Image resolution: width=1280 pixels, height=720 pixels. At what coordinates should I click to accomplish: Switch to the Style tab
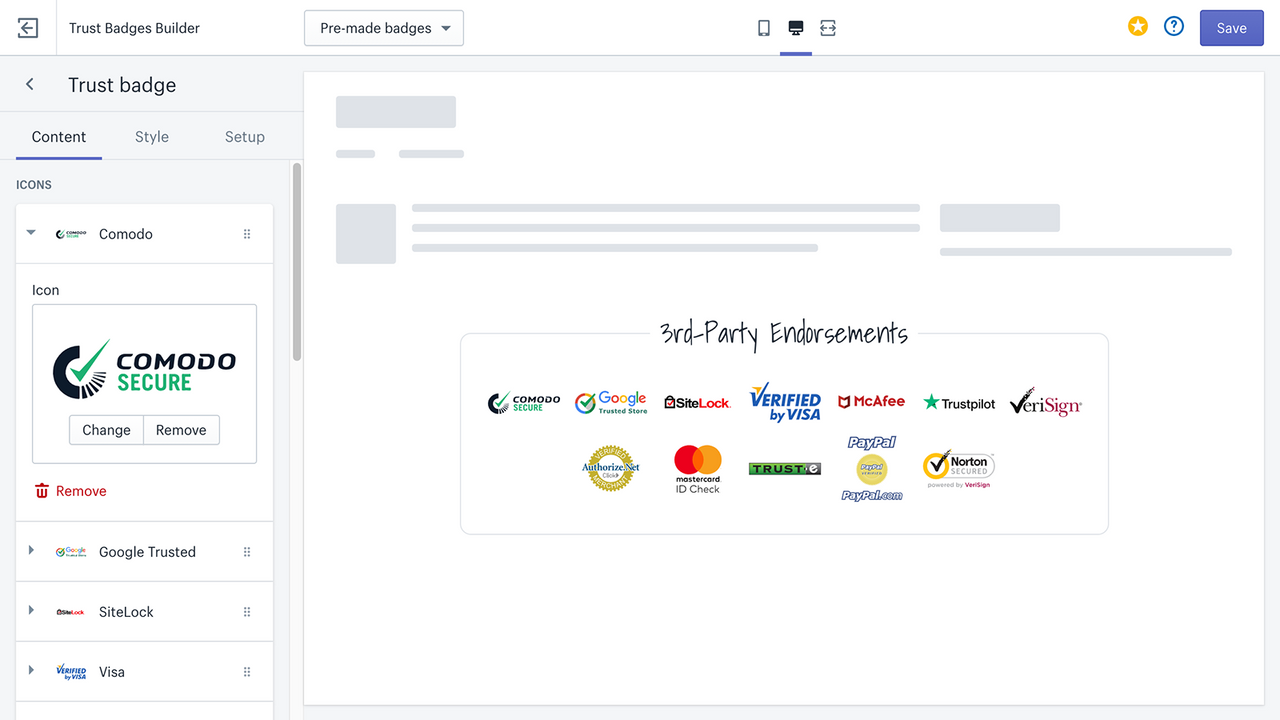(151, 136)
